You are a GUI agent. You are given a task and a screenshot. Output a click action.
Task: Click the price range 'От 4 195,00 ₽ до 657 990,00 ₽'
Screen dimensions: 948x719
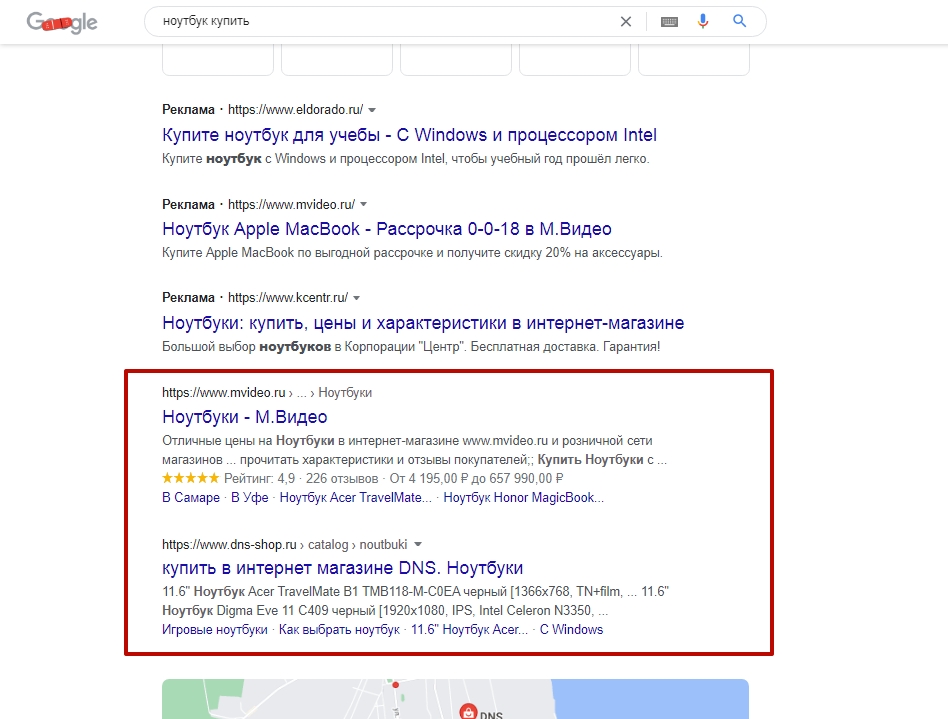click(x=476, y=479)
